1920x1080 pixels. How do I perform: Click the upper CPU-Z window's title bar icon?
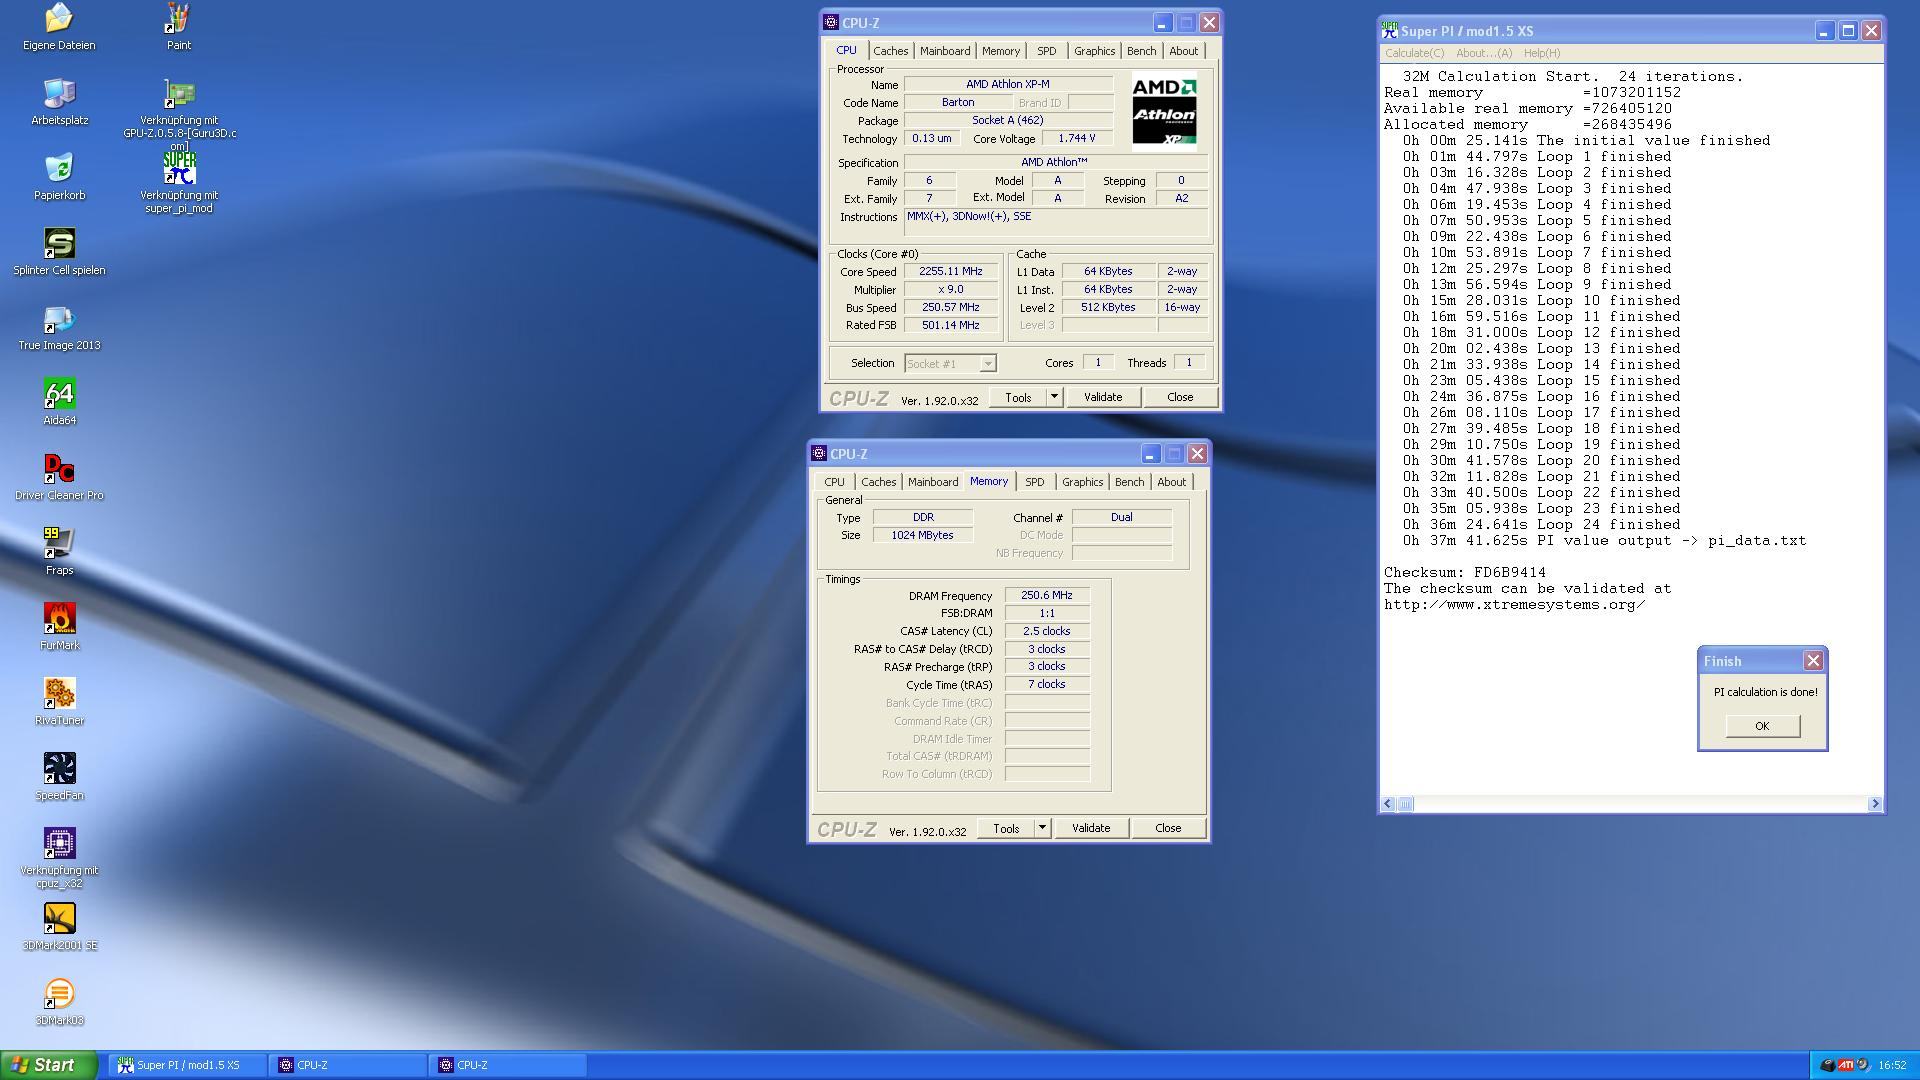pyautogui.click(x=831, y=22)
